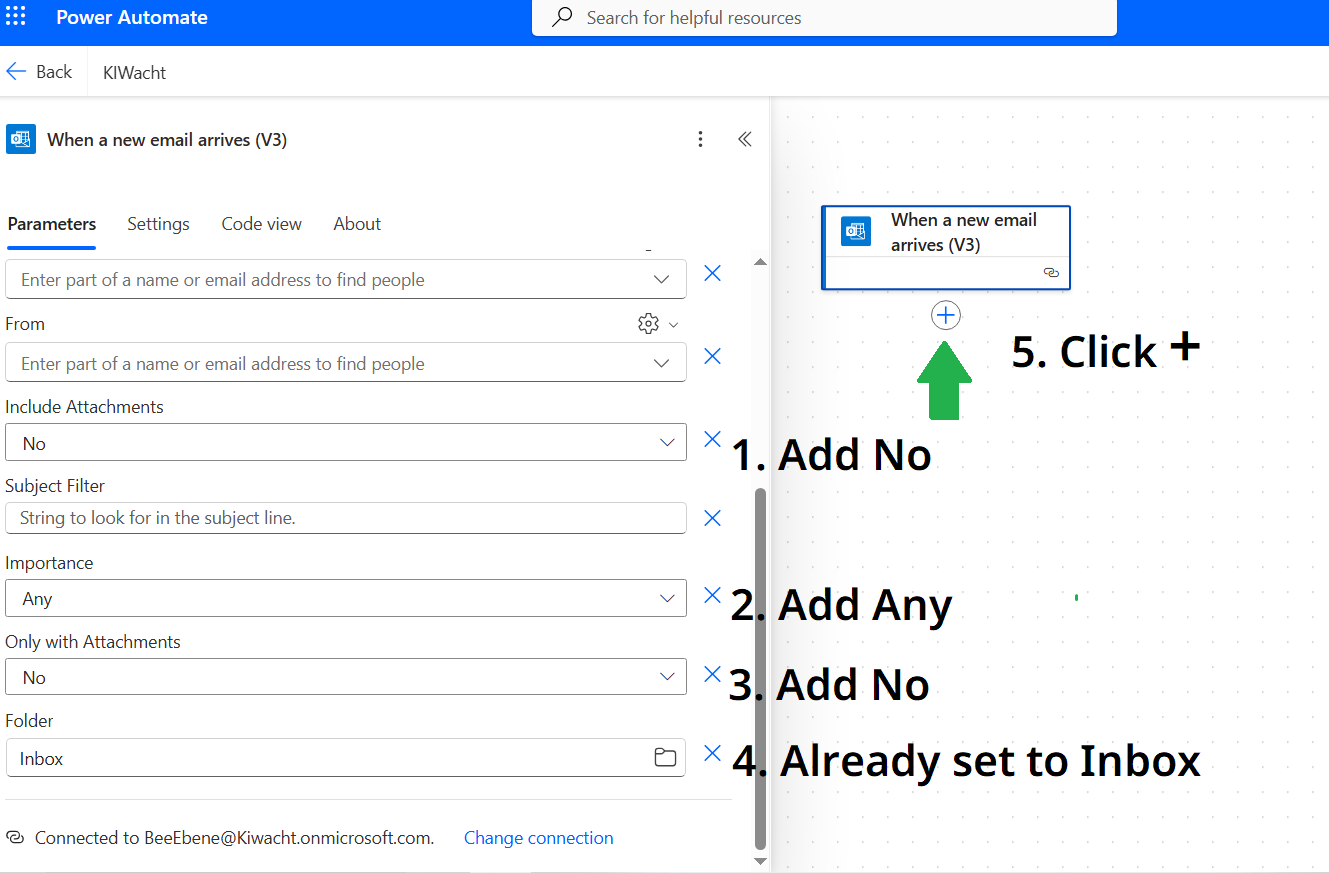Go Back using the back arrow button
The height and width of the screenshot is (873, 1329).
click(x=39, y=72)
